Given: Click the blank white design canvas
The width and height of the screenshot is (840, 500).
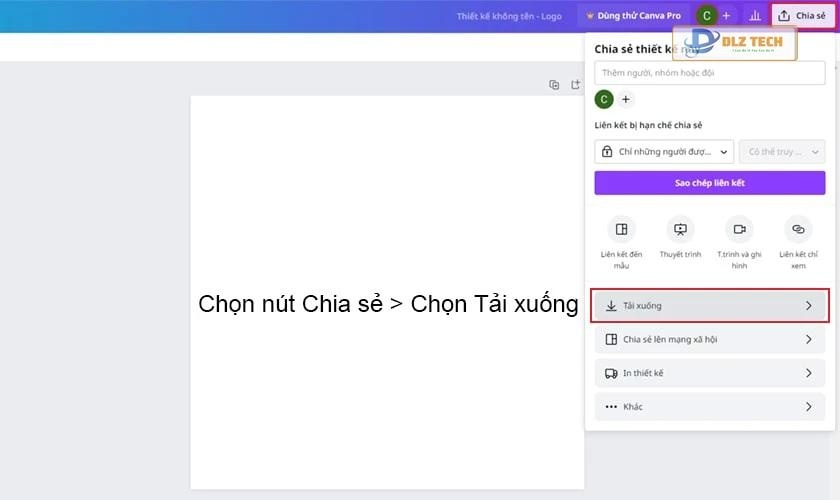Looking at the screenshot, I should (x=387, y=400).
